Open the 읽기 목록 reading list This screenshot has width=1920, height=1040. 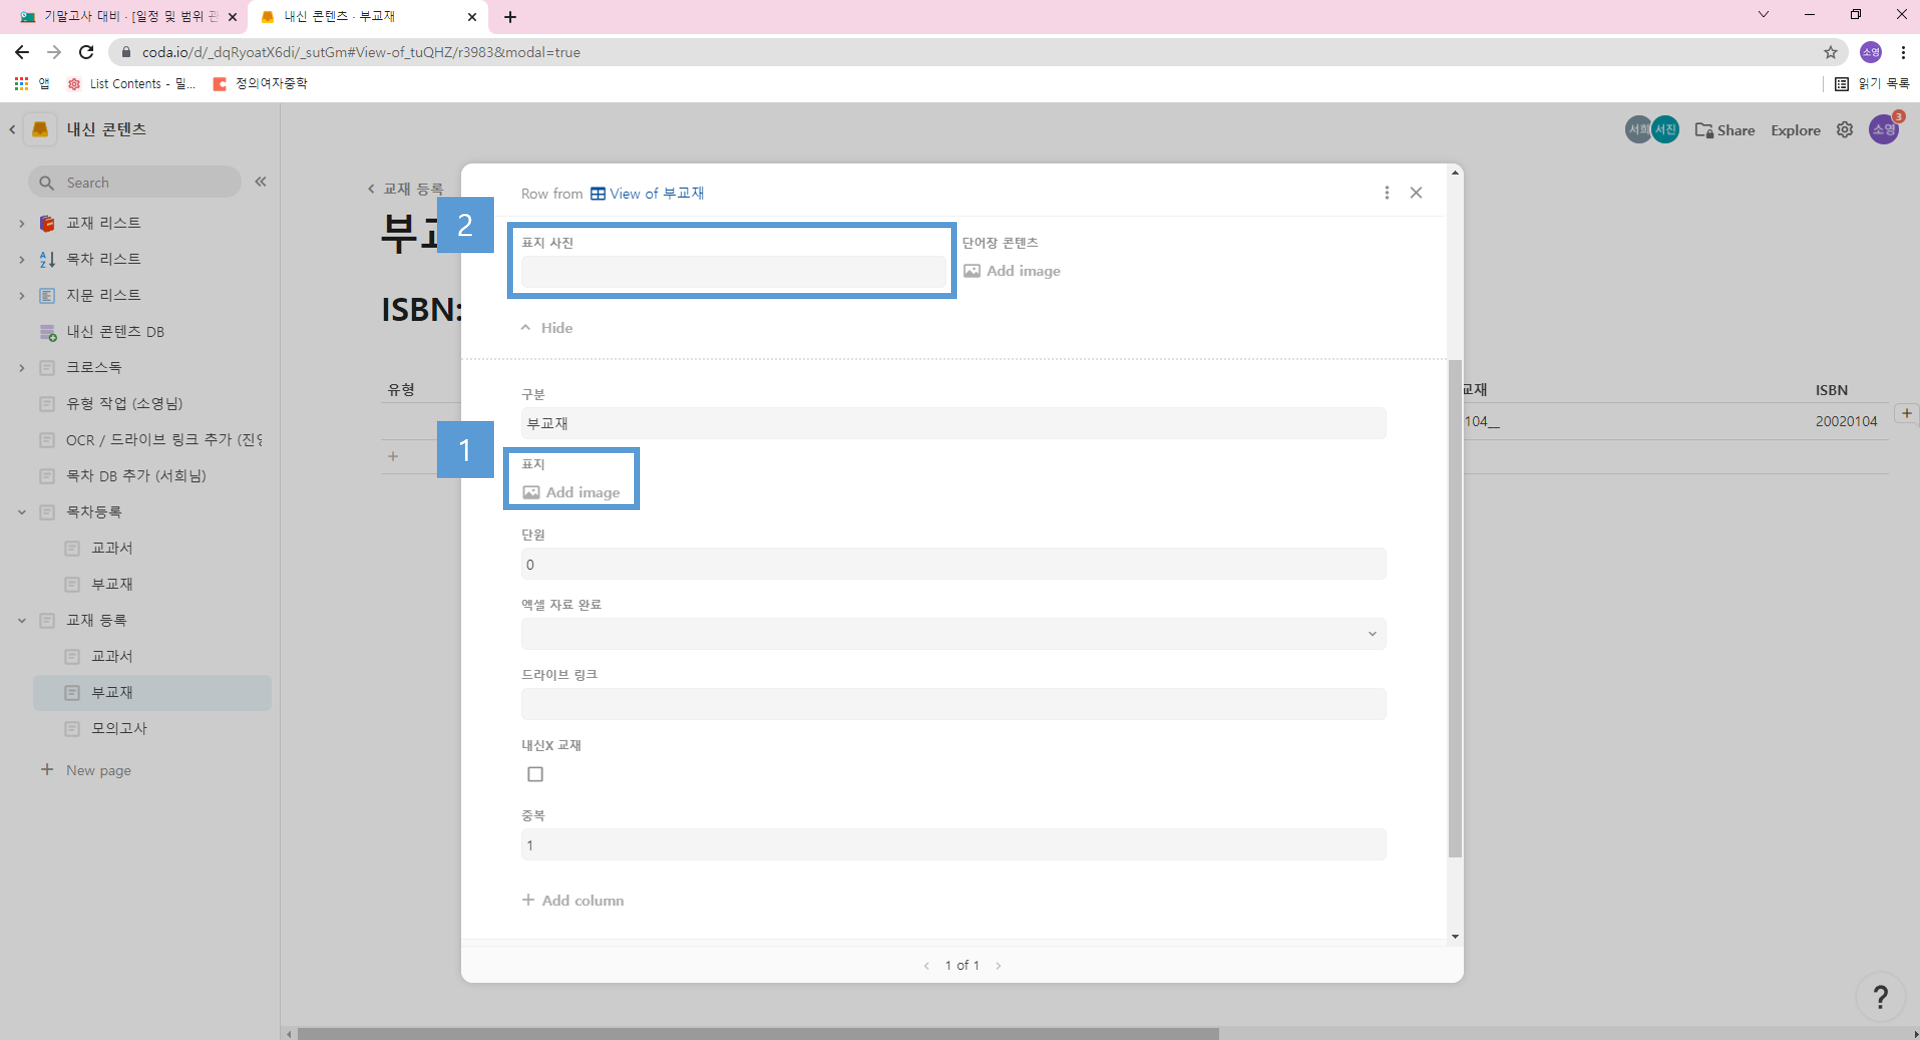pos(1871,84)
